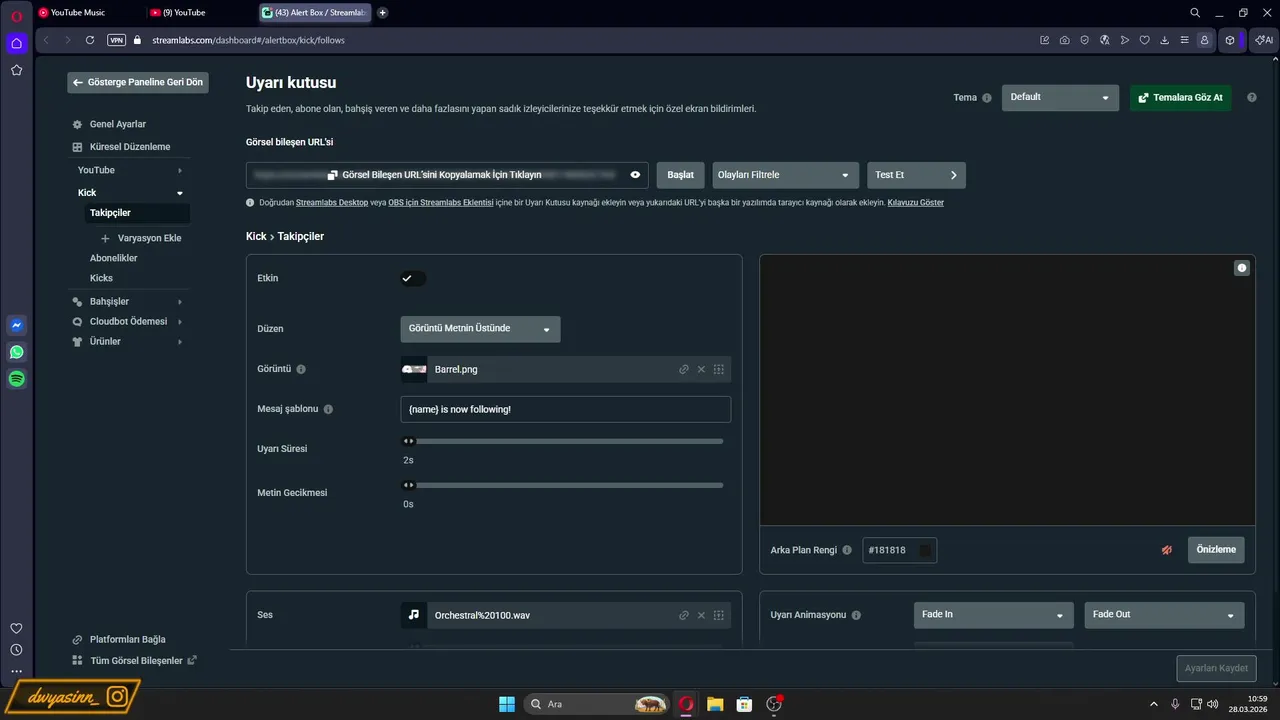Open Windows Start menu
The image size is (1280, 720).
506,704
